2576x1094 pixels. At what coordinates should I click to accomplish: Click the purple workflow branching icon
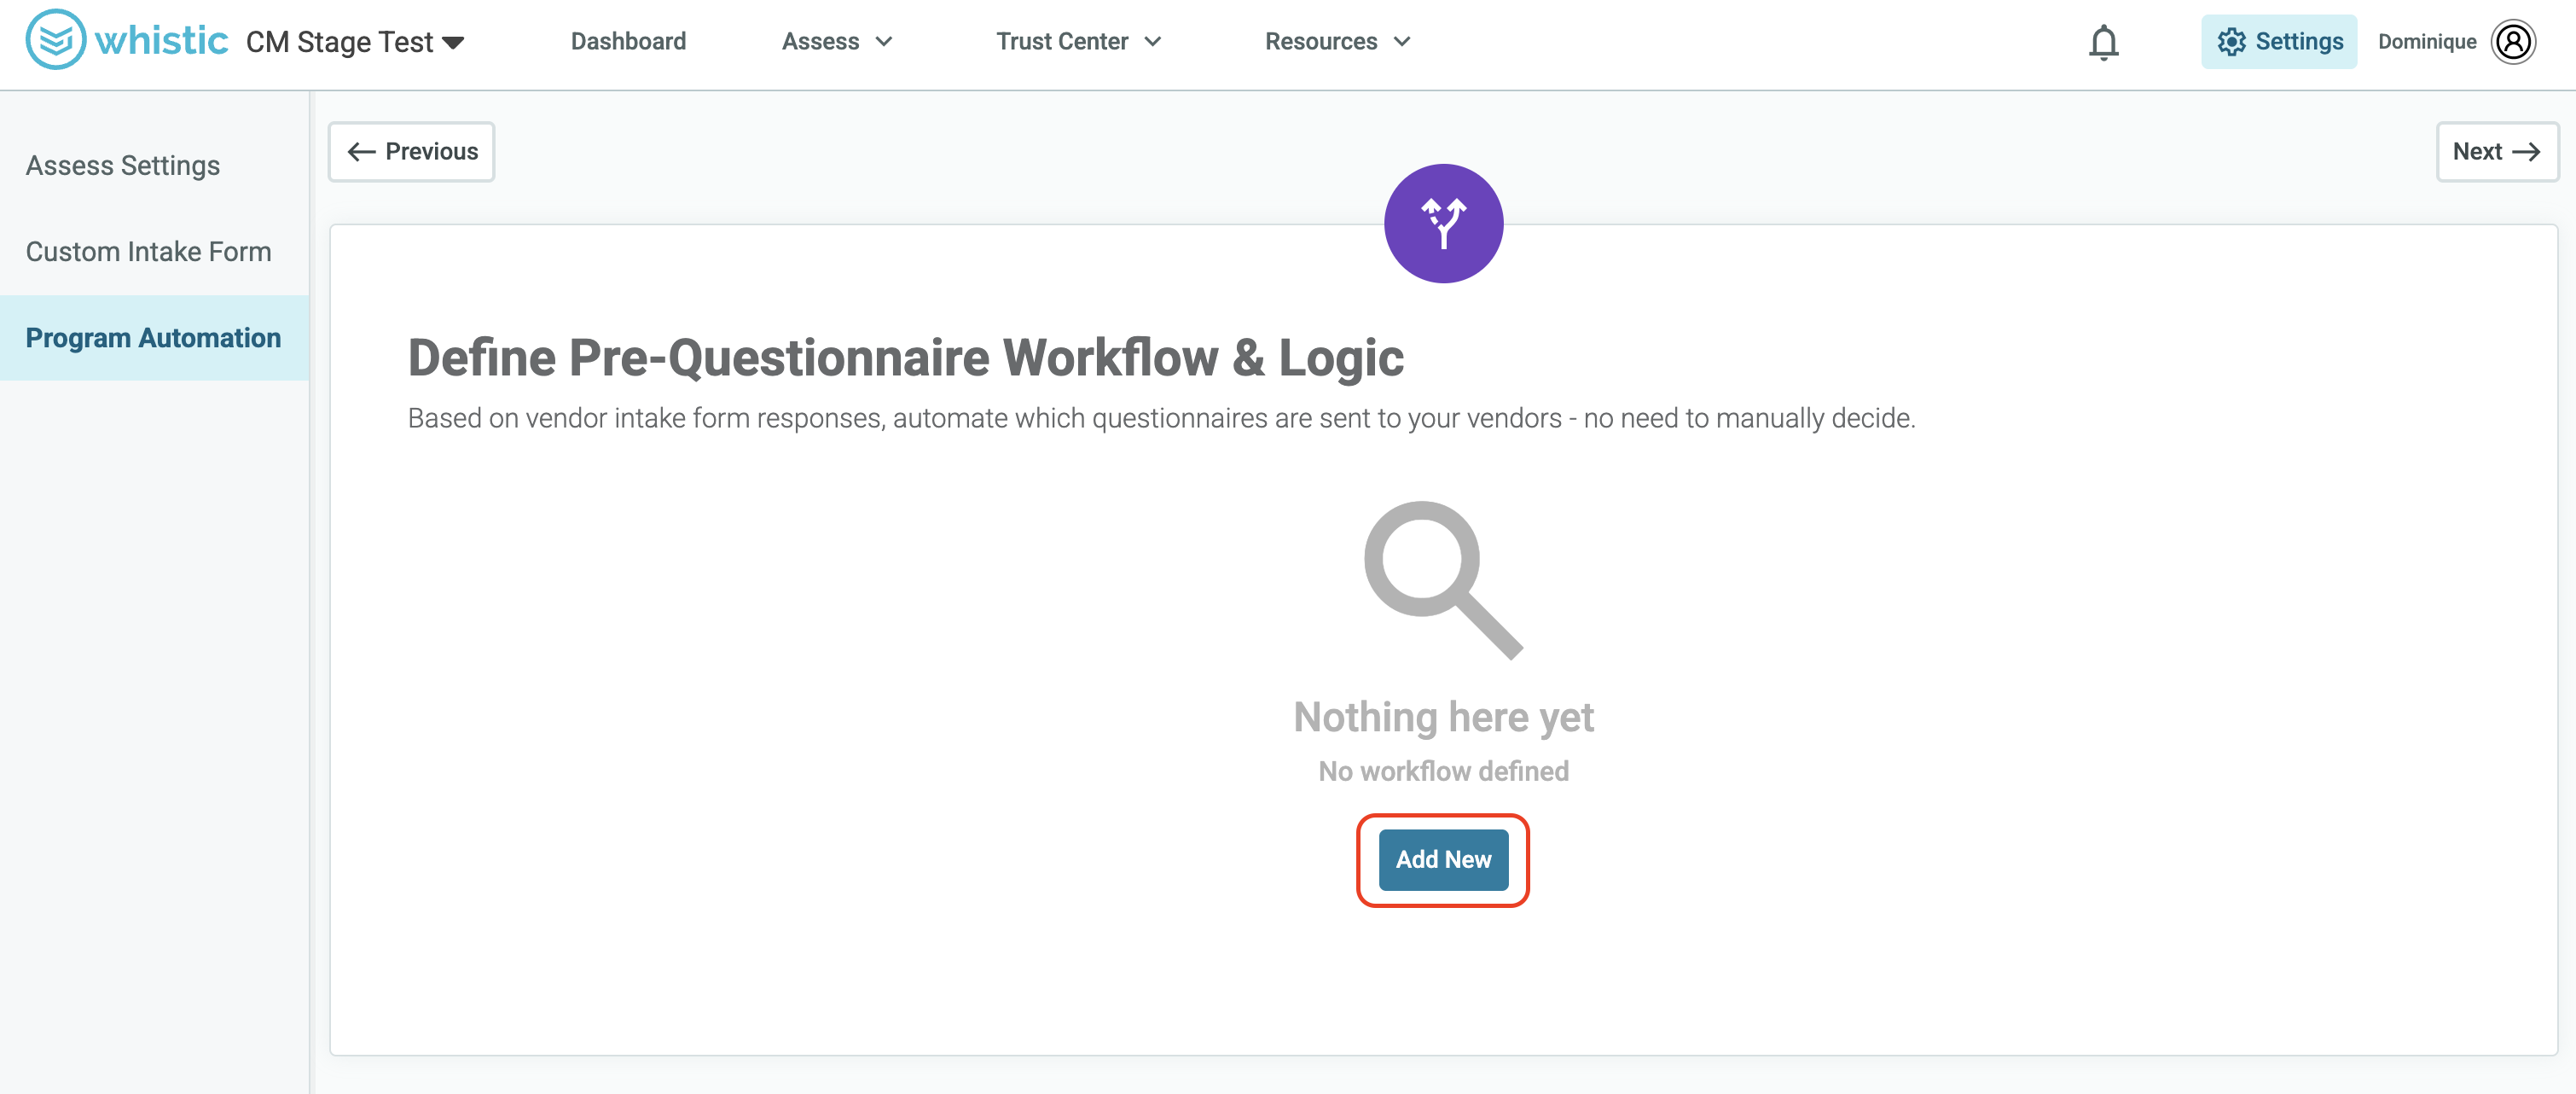1443,223
